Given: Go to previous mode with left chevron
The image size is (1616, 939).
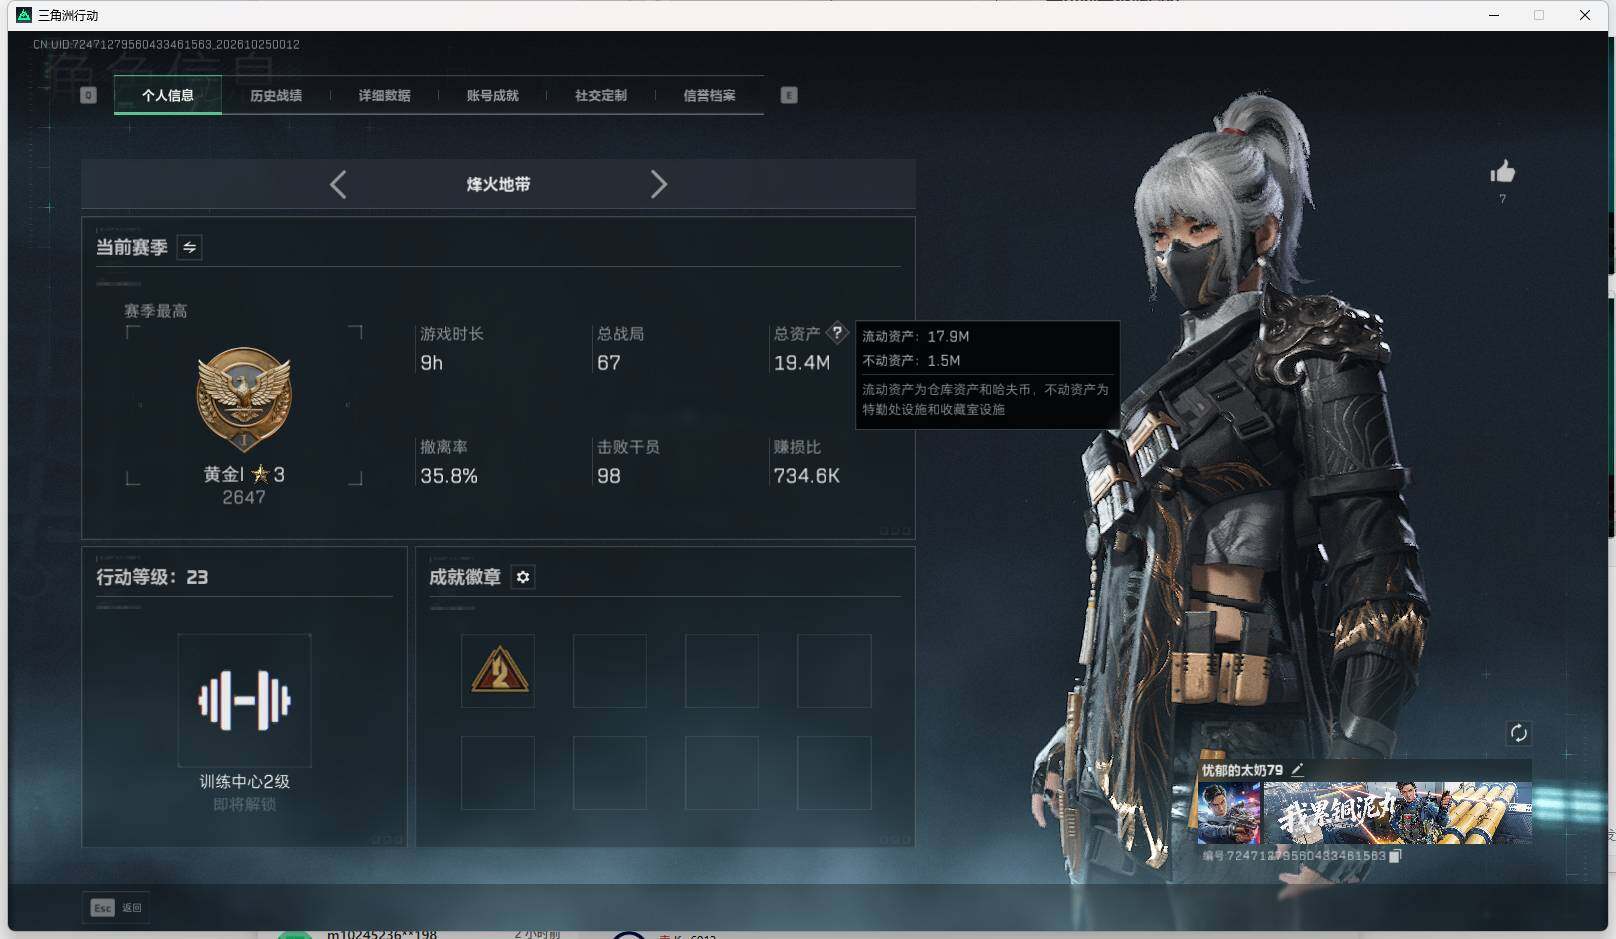Looking at the screenshot, I should pos(338,184).
